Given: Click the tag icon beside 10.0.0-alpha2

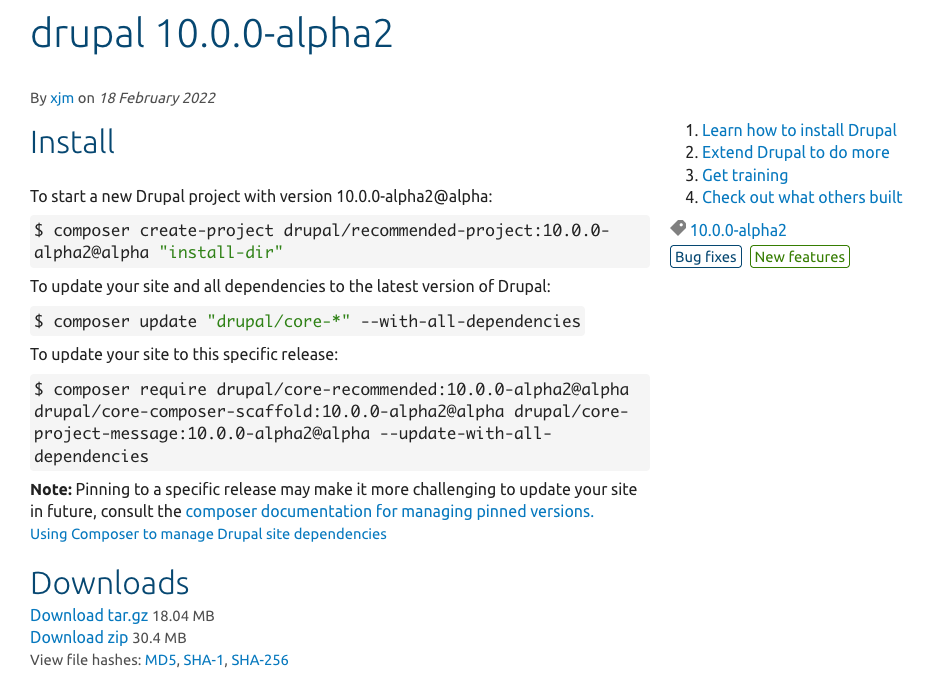Looking at the screenshot, I should pyautogui.click(x=678, y=228).
